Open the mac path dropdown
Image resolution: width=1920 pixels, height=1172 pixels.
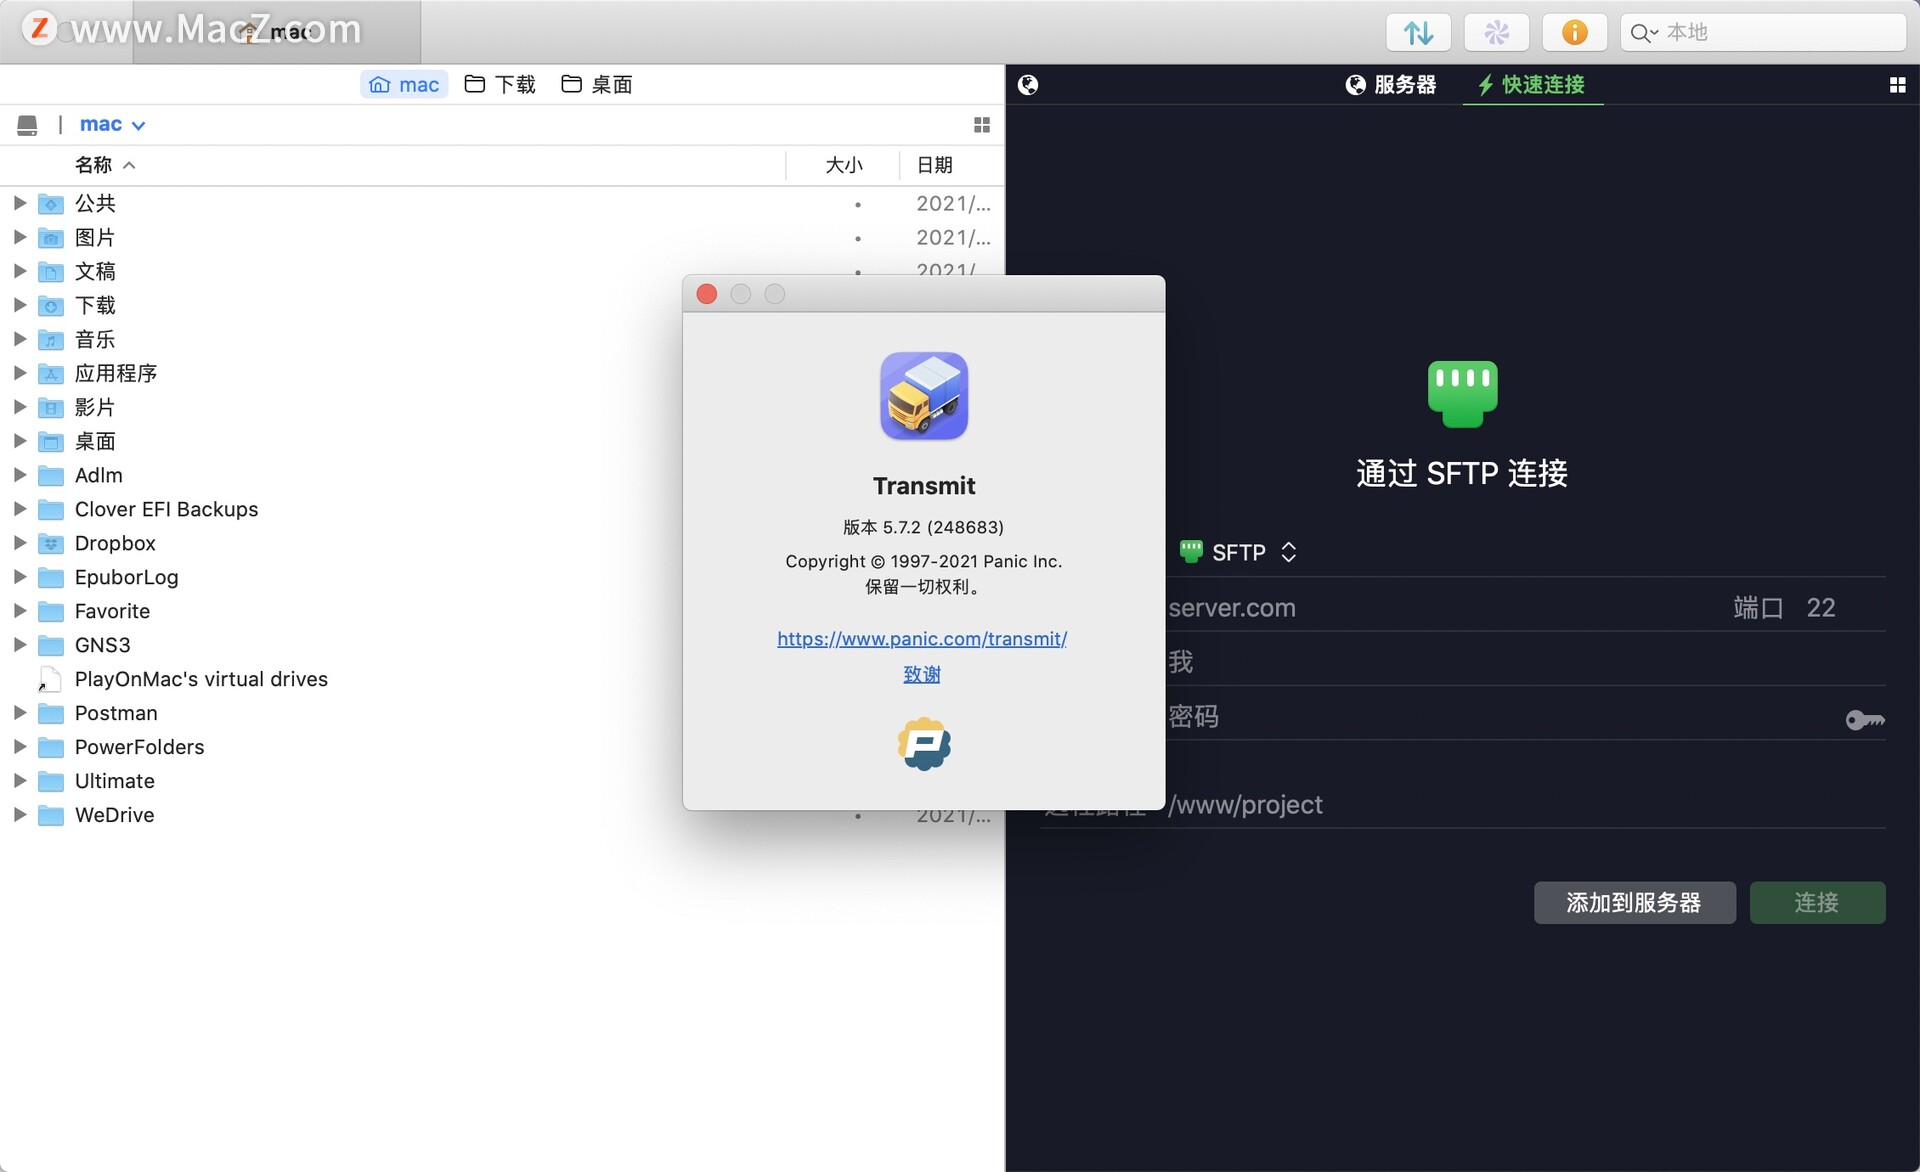[x=113, y=124]
